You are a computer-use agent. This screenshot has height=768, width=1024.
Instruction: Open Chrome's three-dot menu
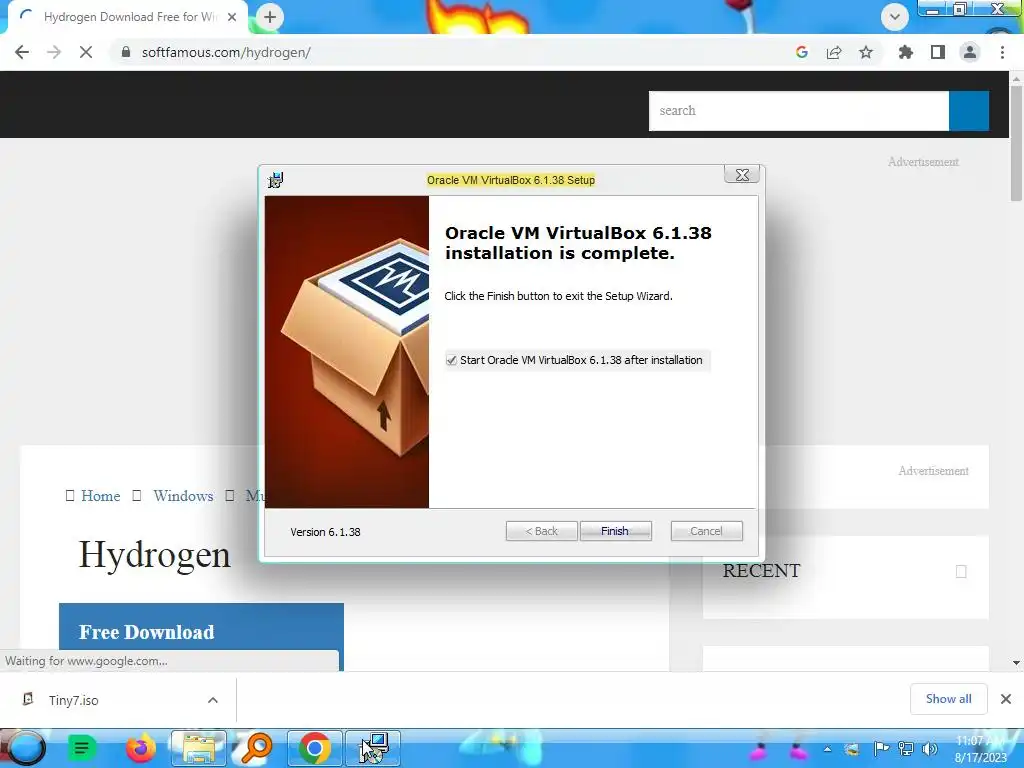coord(1002,52)
